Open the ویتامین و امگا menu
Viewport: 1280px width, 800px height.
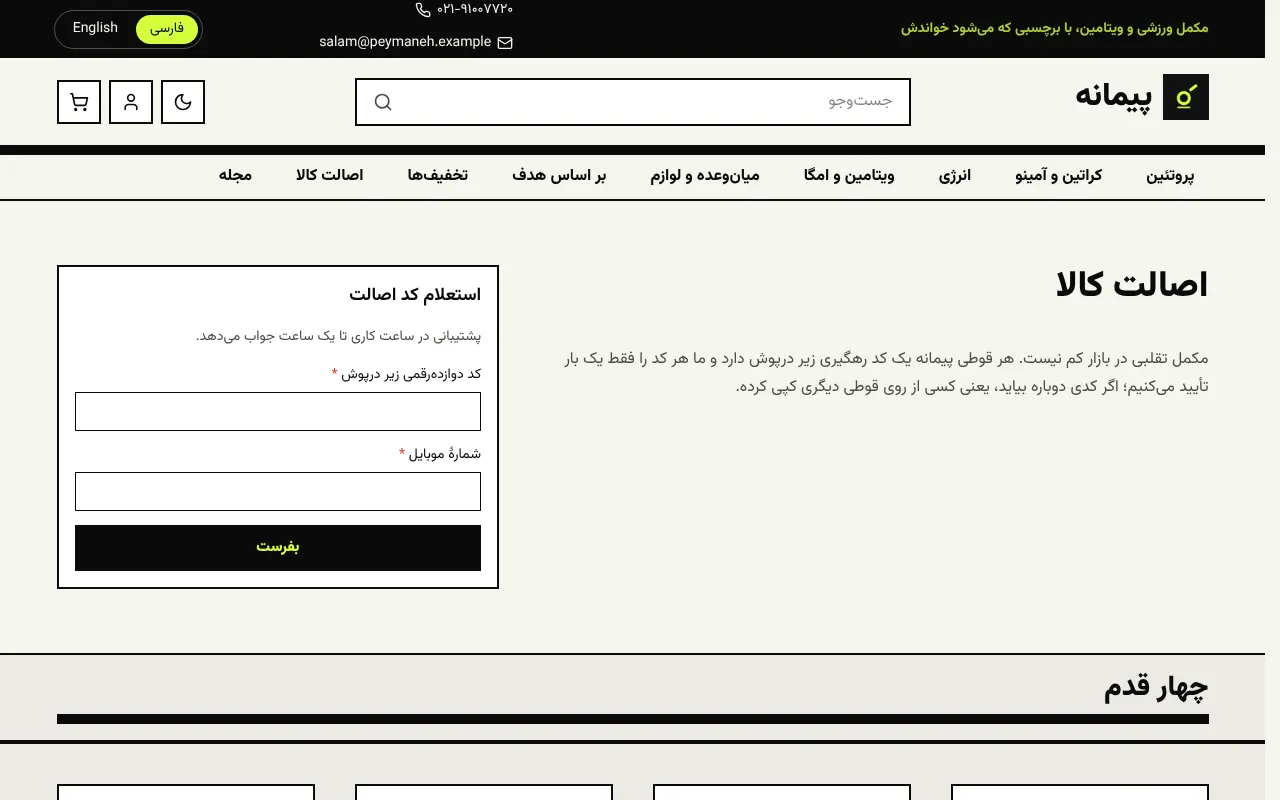coord(849,176)
